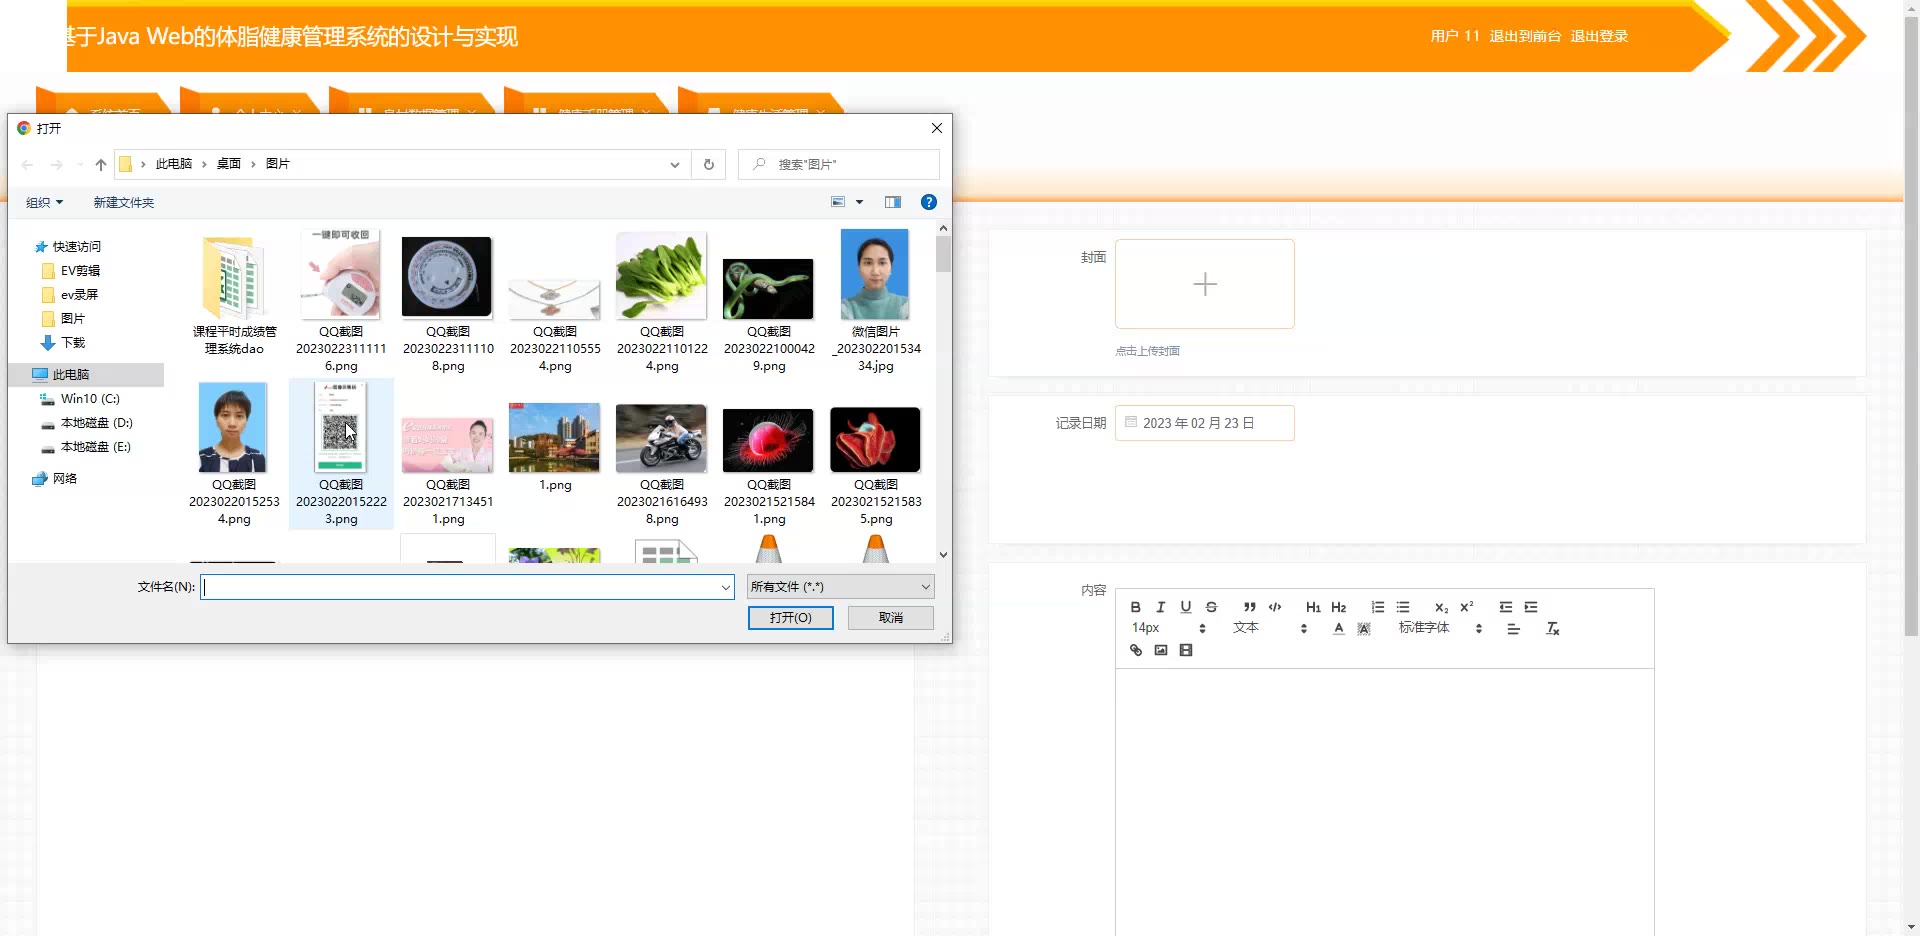
Task: Insert a code block in the editor
Action: (x=1275, y=607)
